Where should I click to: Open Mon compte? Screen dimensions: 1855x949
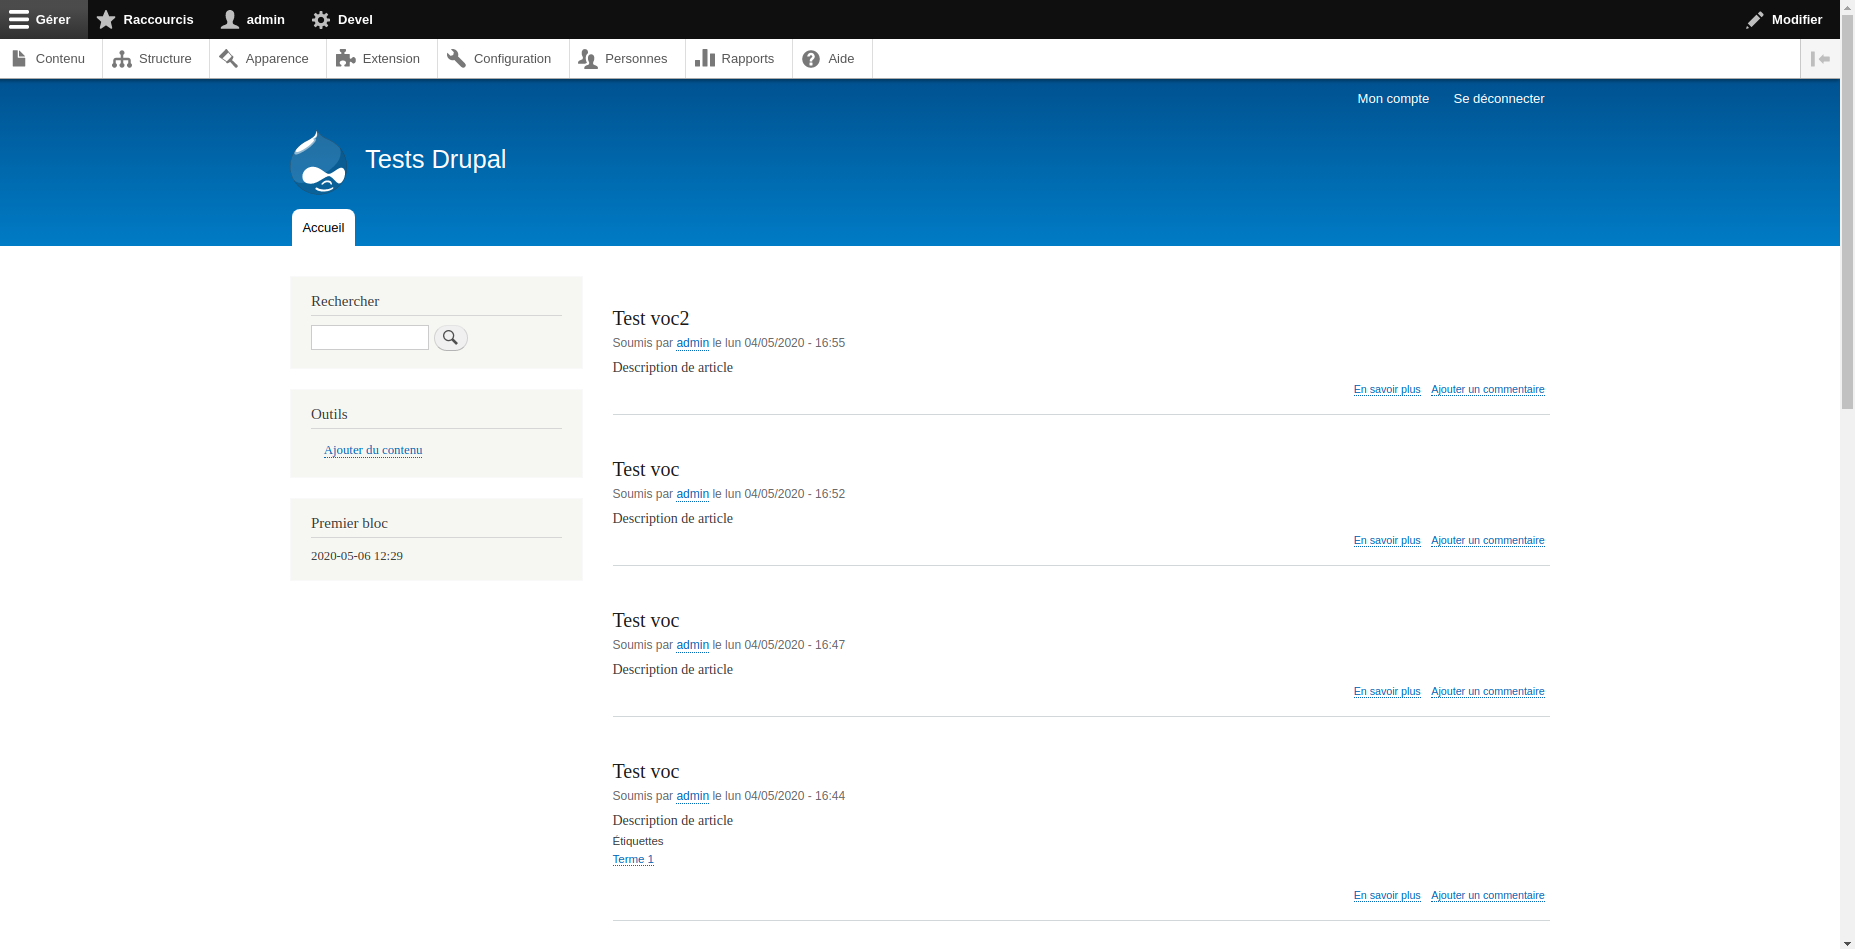coord(1392,98)
